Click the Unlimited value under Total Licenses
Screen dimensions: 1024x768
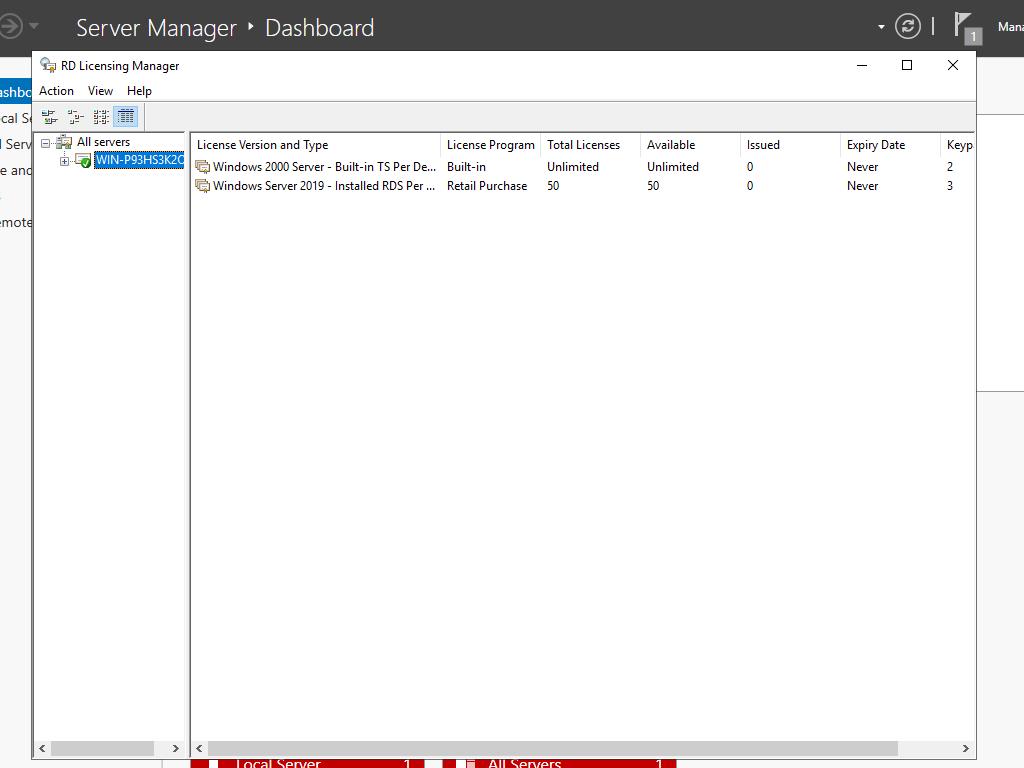[573, 167]
